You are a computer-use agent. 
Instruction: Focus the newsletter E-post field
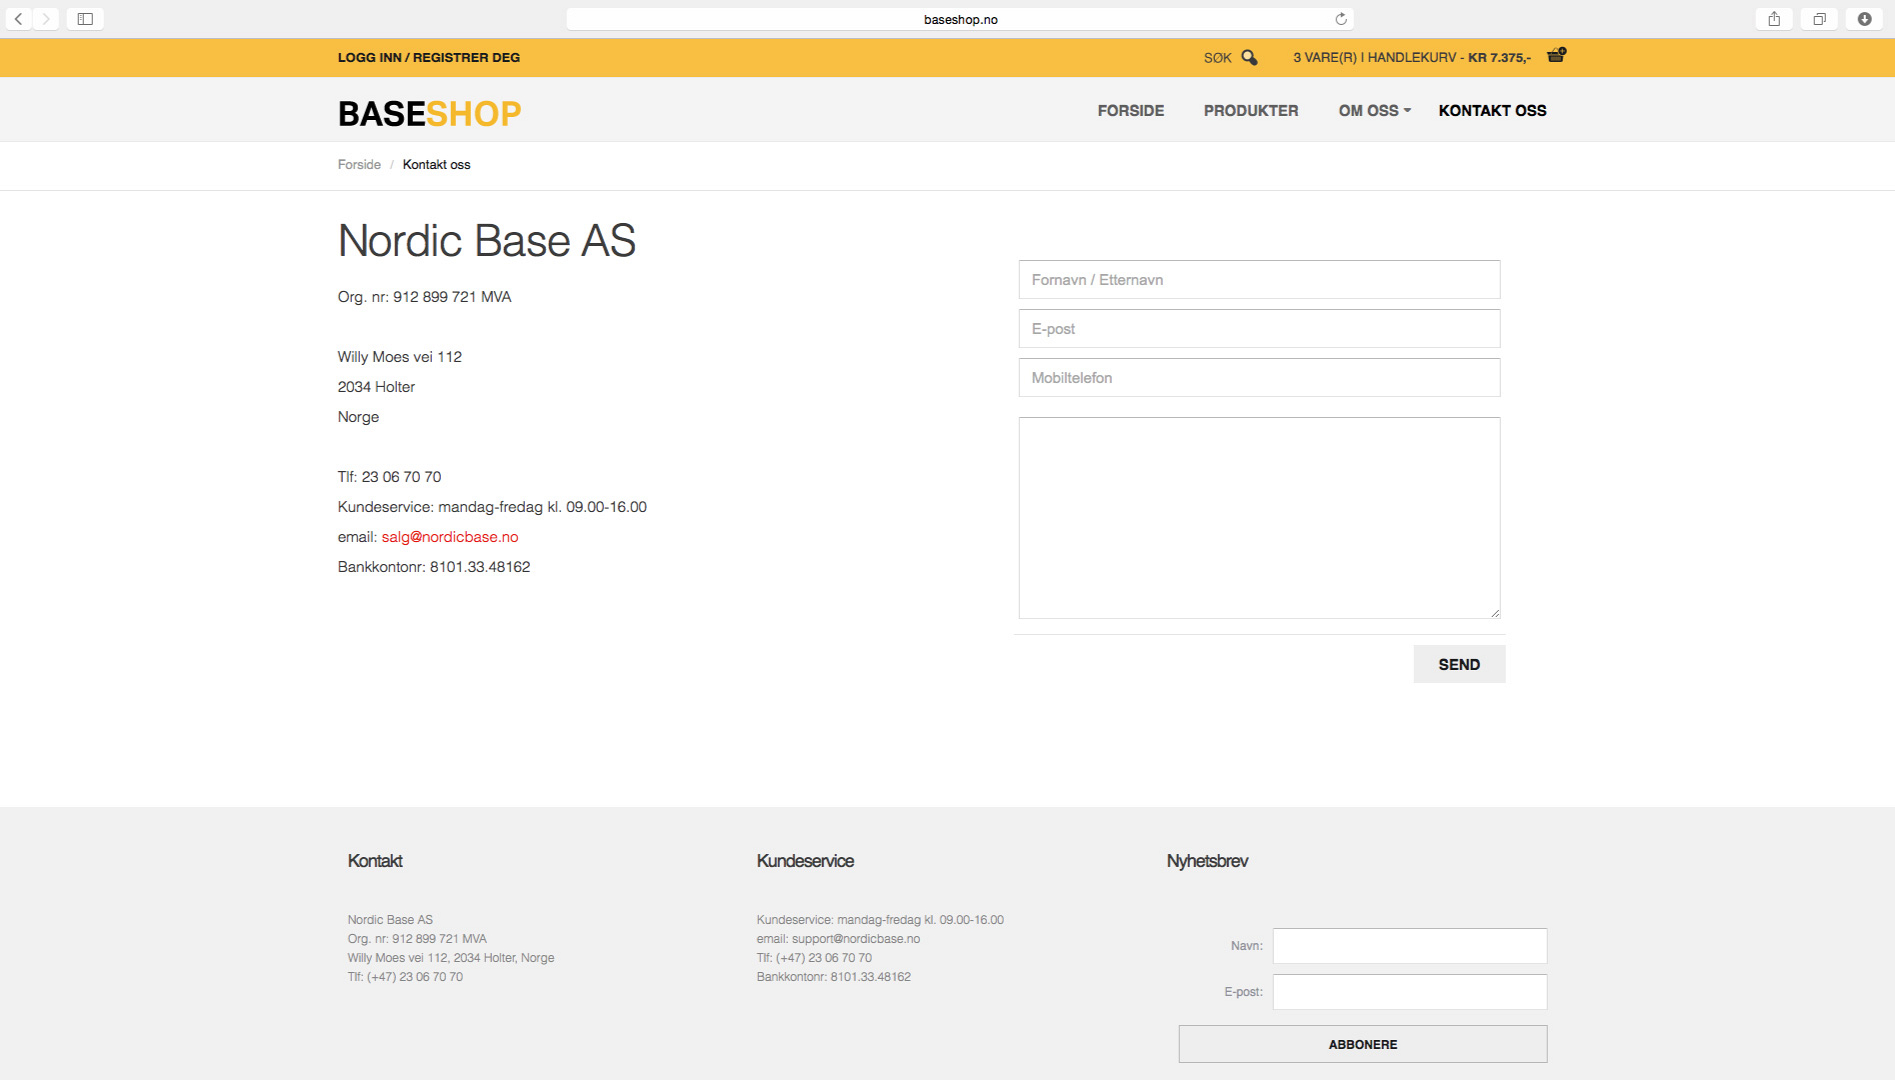point(1409,992)
